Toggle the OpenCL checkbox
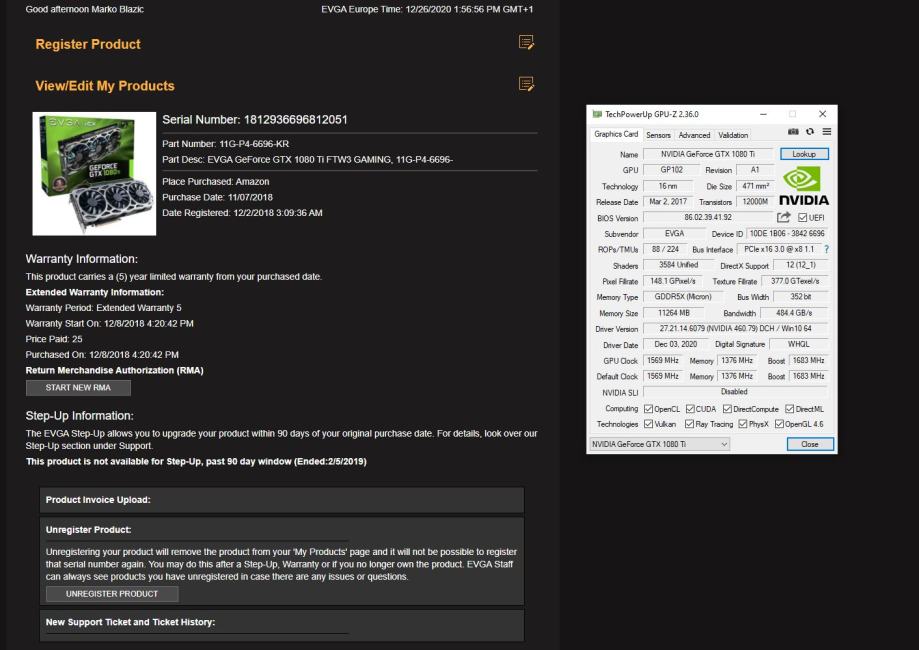 click(648, 409)
